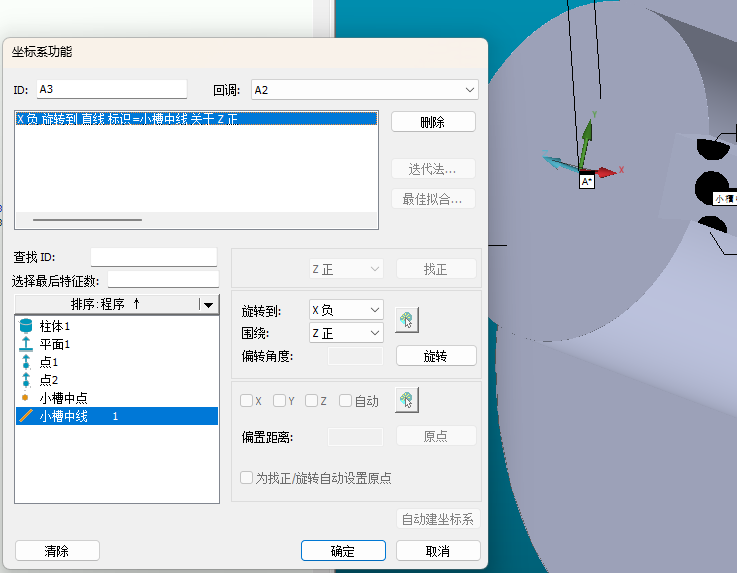Viewport: 737px width, 573px height.
Task: Select 点2 in the feature list
Action: point(117,379)
